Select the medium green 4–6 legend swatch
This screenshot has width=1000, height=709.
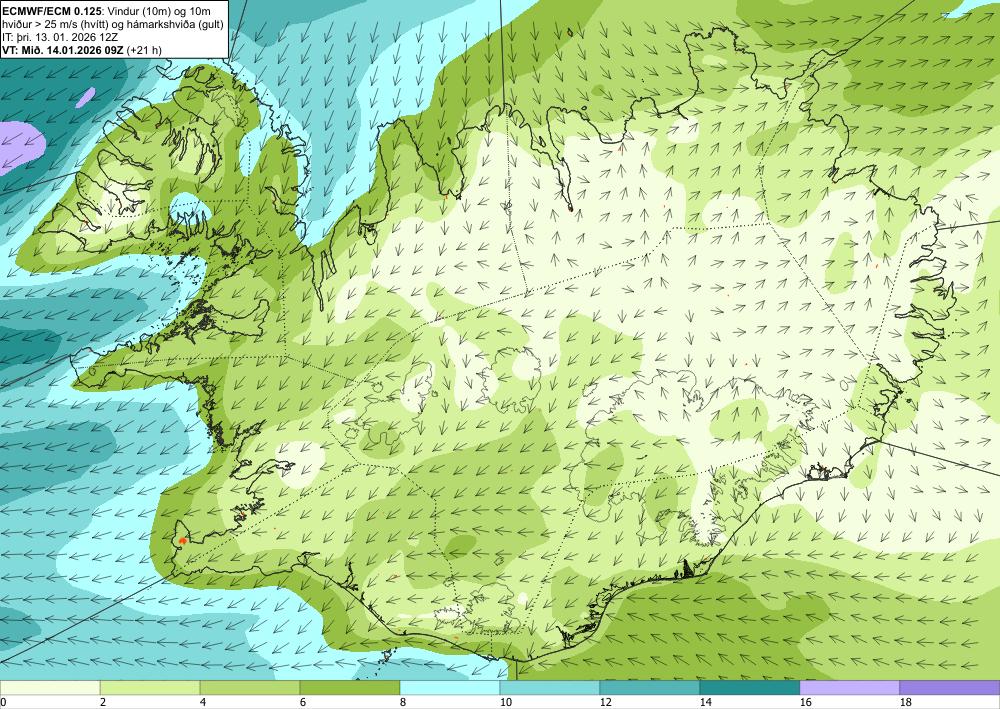(250, 687)
